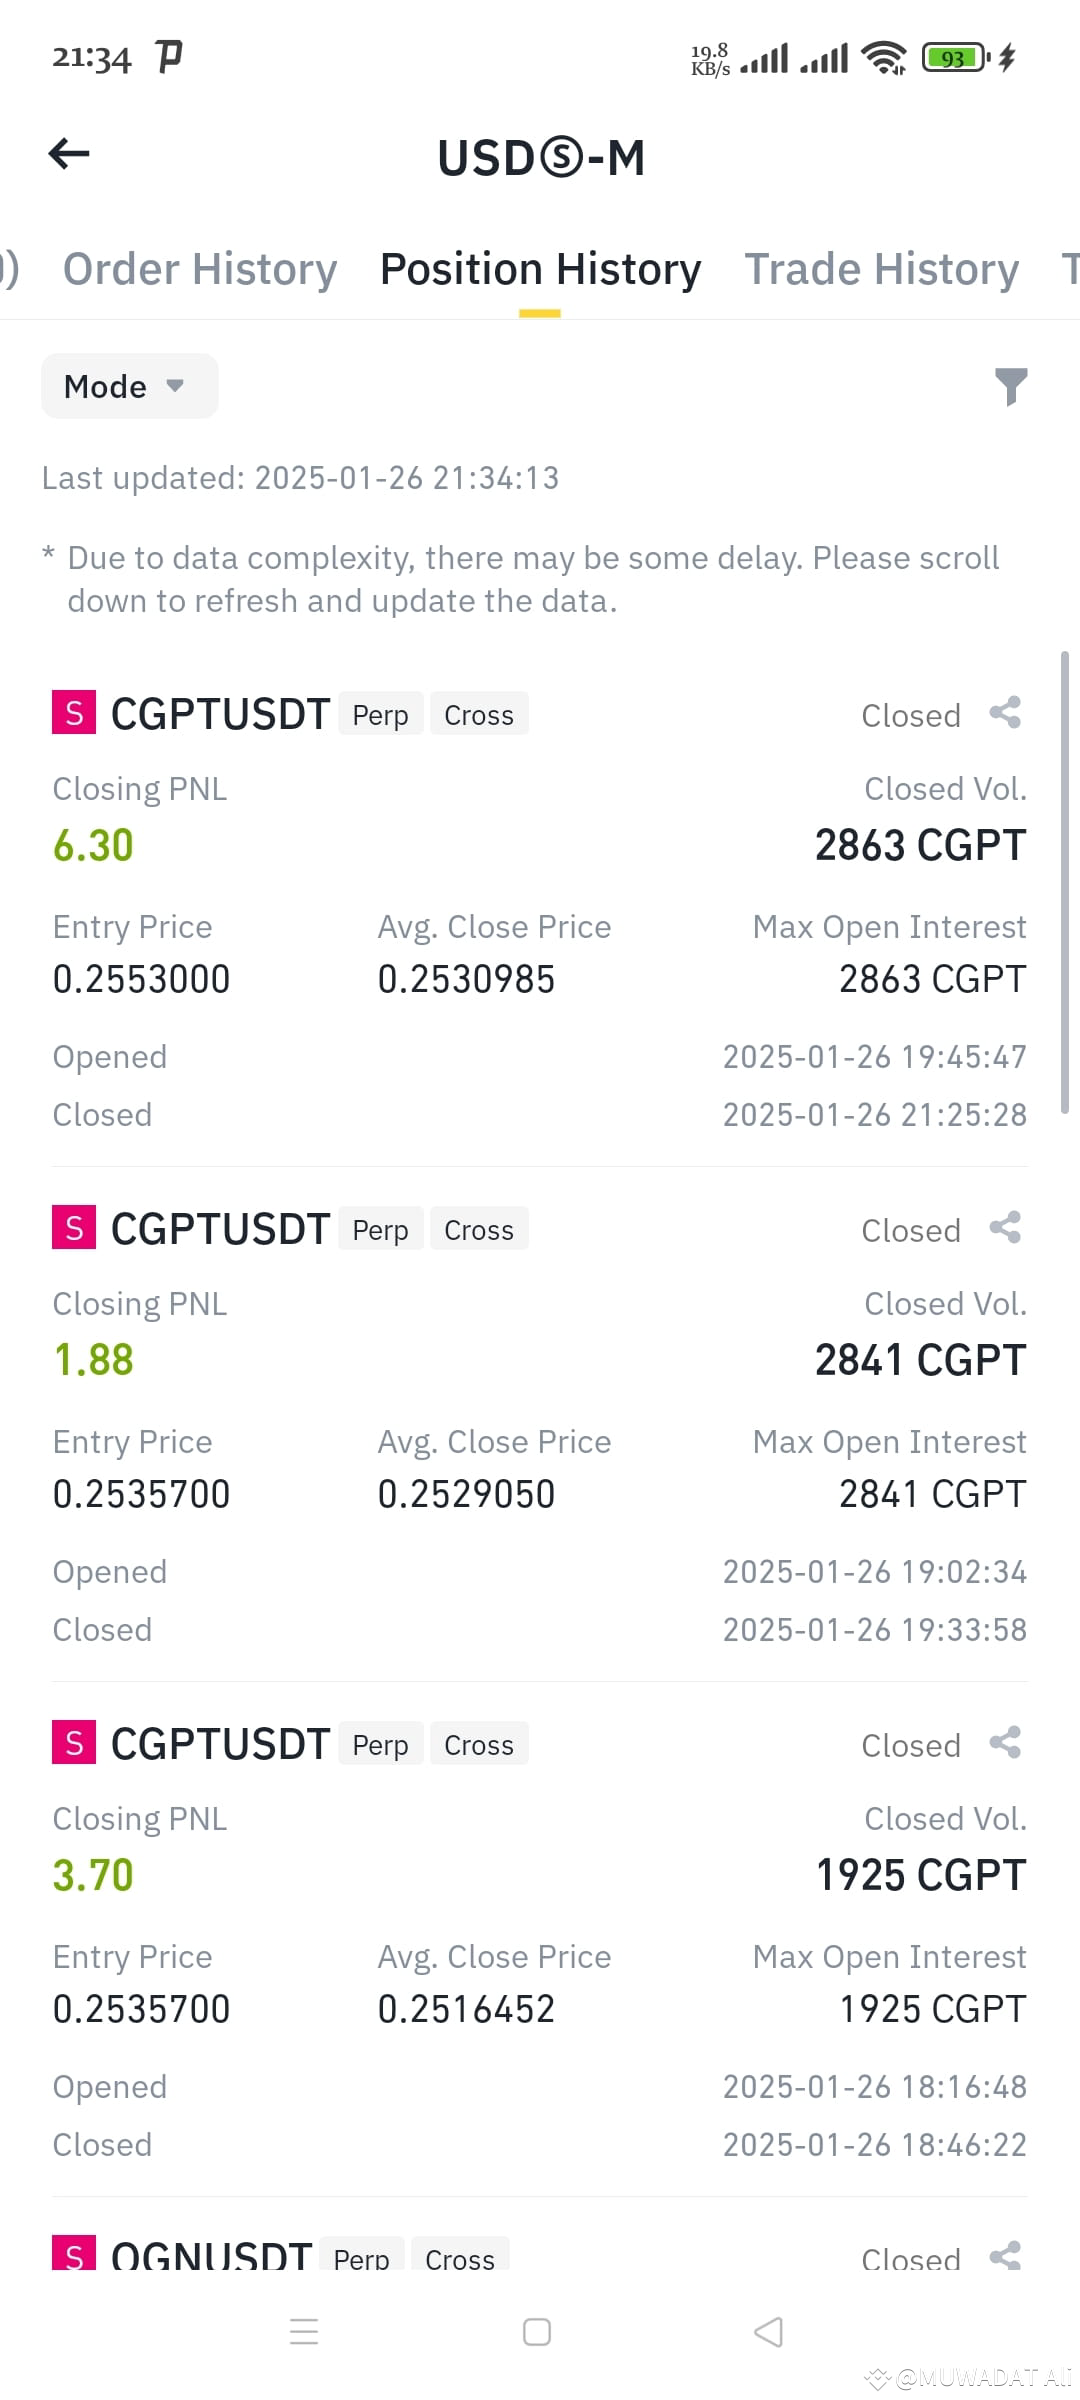The width and height of the screenshot is (1080, 2400).
Task: Open second CGPTUSDT position with 2841 CGPT
Action: click(x=540, y=1428)
